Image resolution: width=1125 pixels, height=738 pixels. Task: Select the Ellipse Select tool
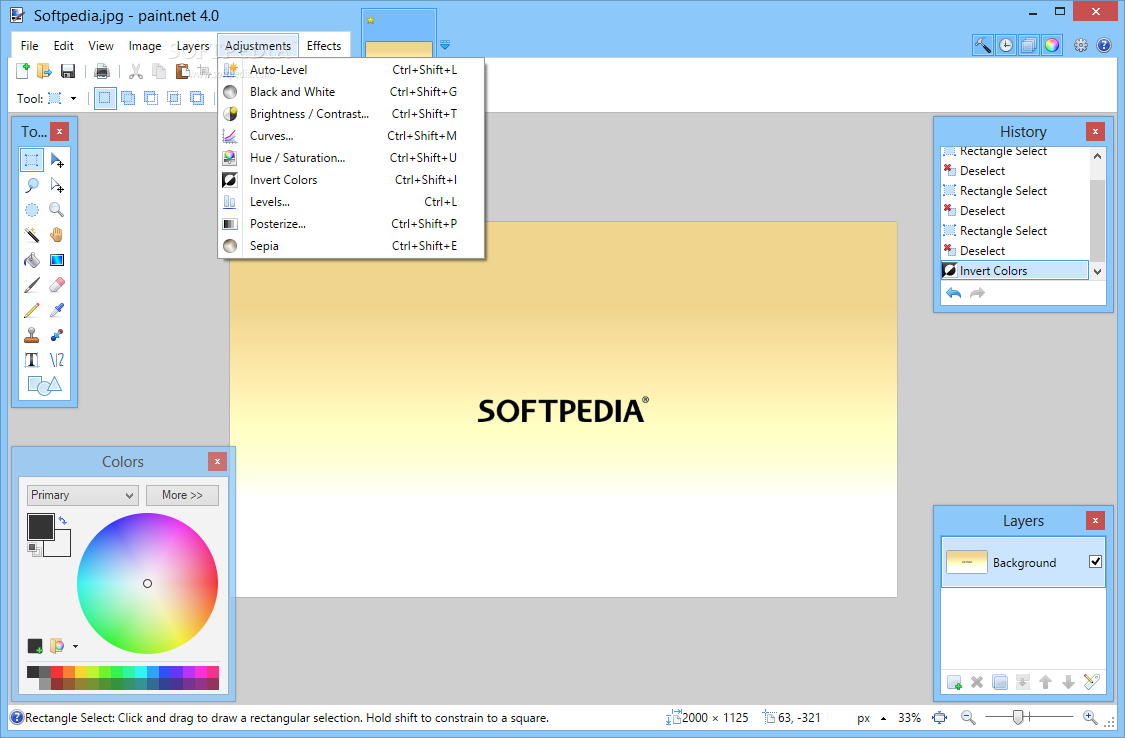(32, 210)
